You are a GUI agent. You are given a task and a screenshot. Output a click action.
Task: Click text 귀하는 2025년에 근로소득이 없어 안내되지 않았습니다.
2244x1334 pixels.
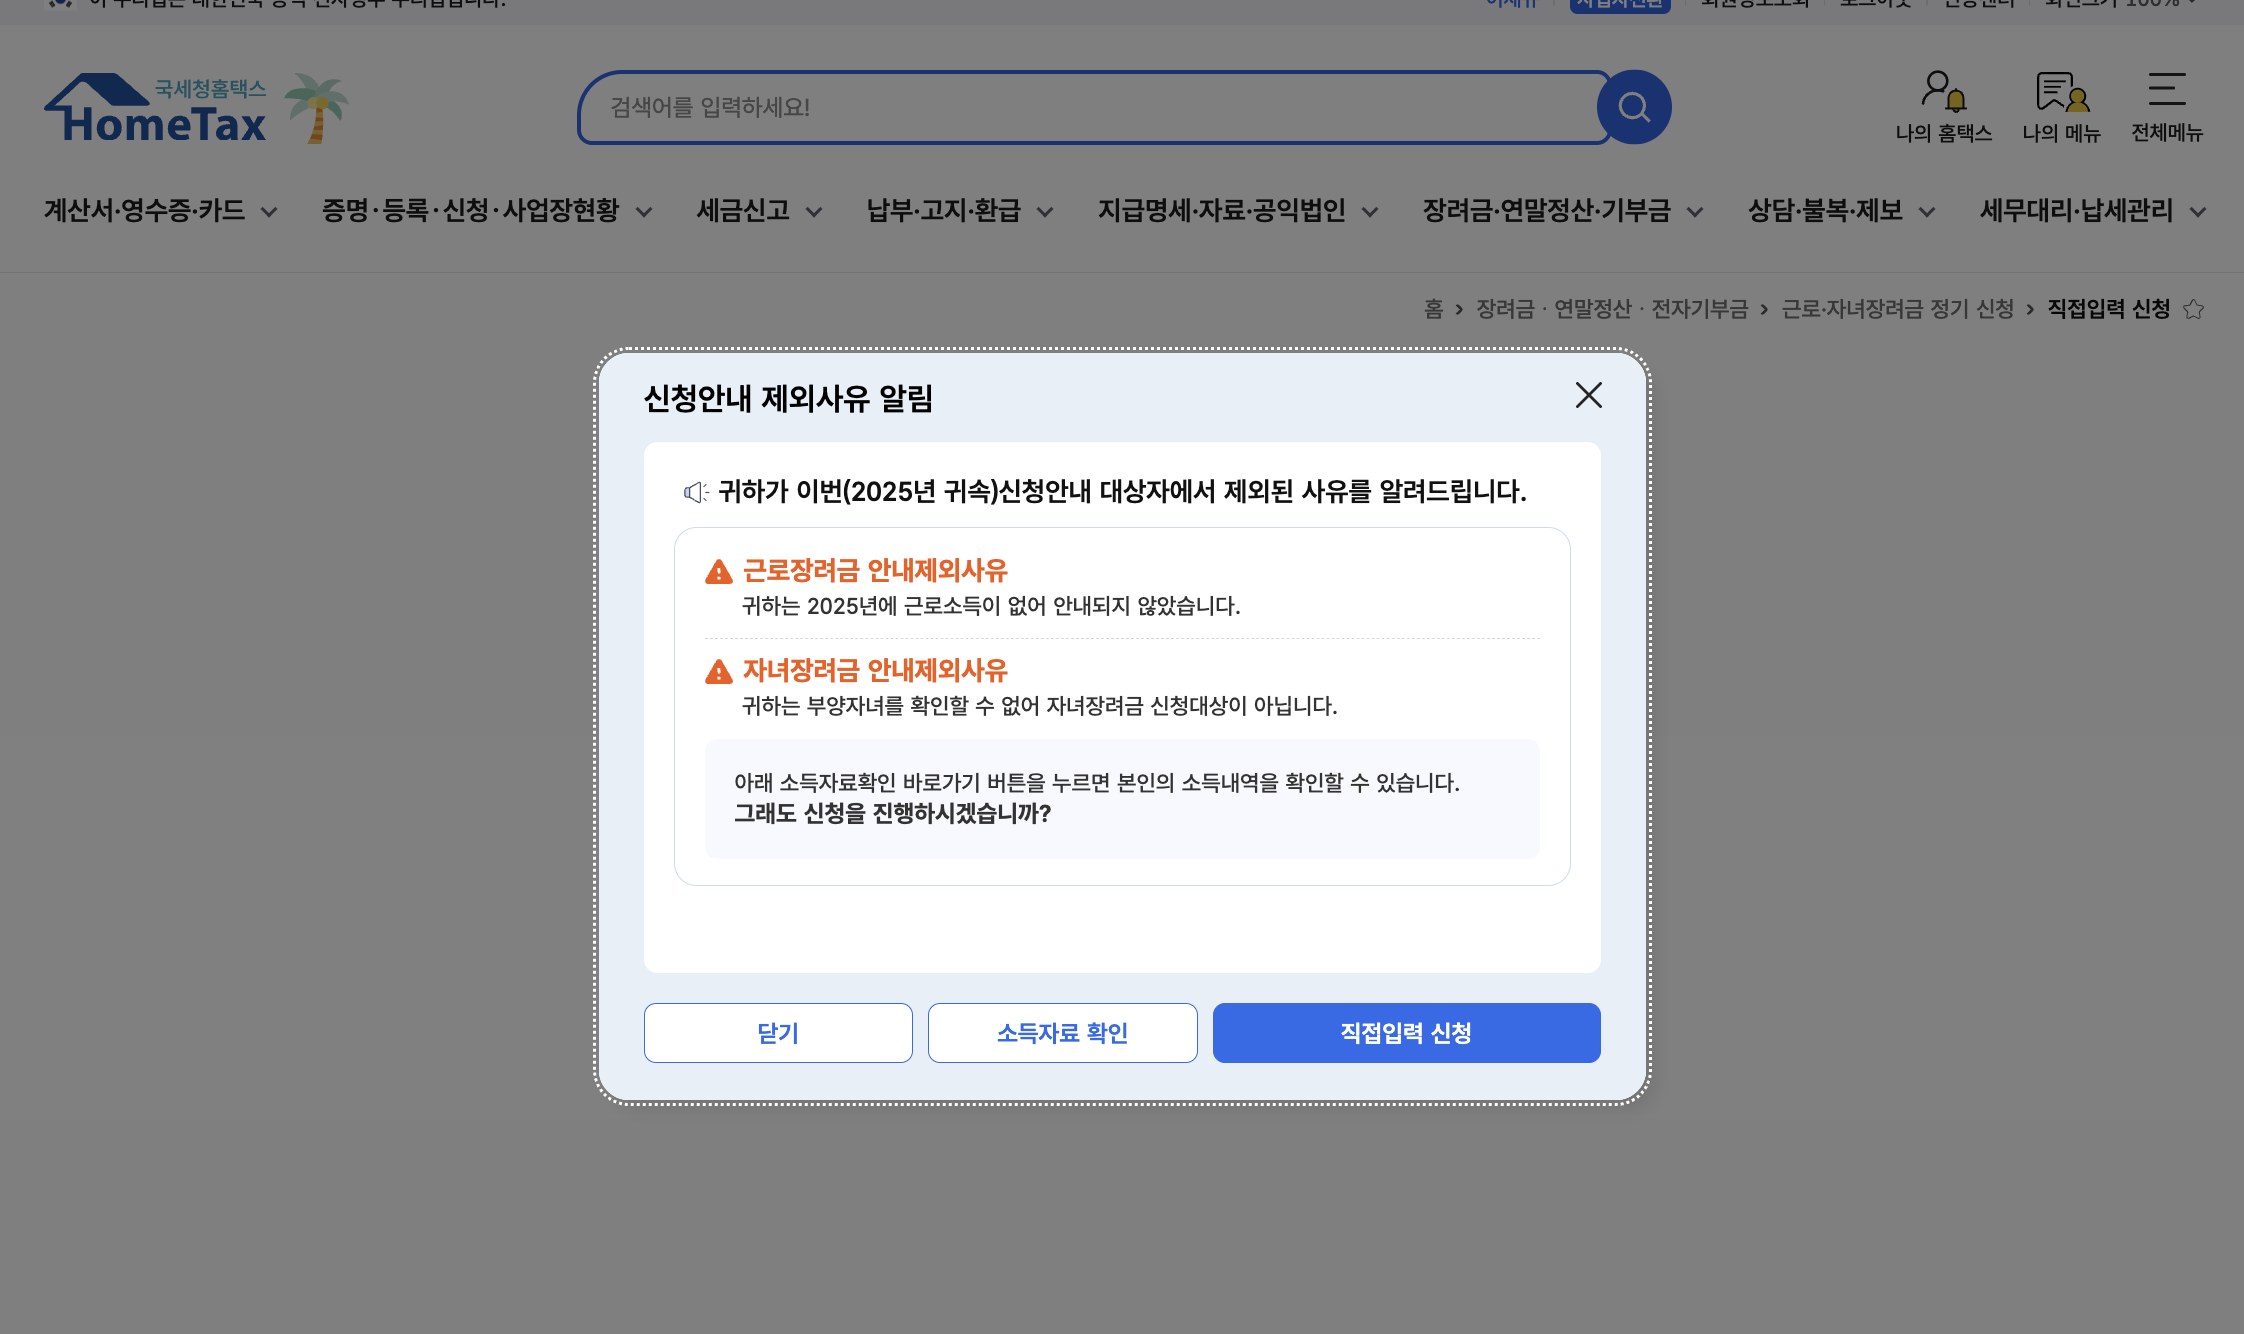coord(991,606)
